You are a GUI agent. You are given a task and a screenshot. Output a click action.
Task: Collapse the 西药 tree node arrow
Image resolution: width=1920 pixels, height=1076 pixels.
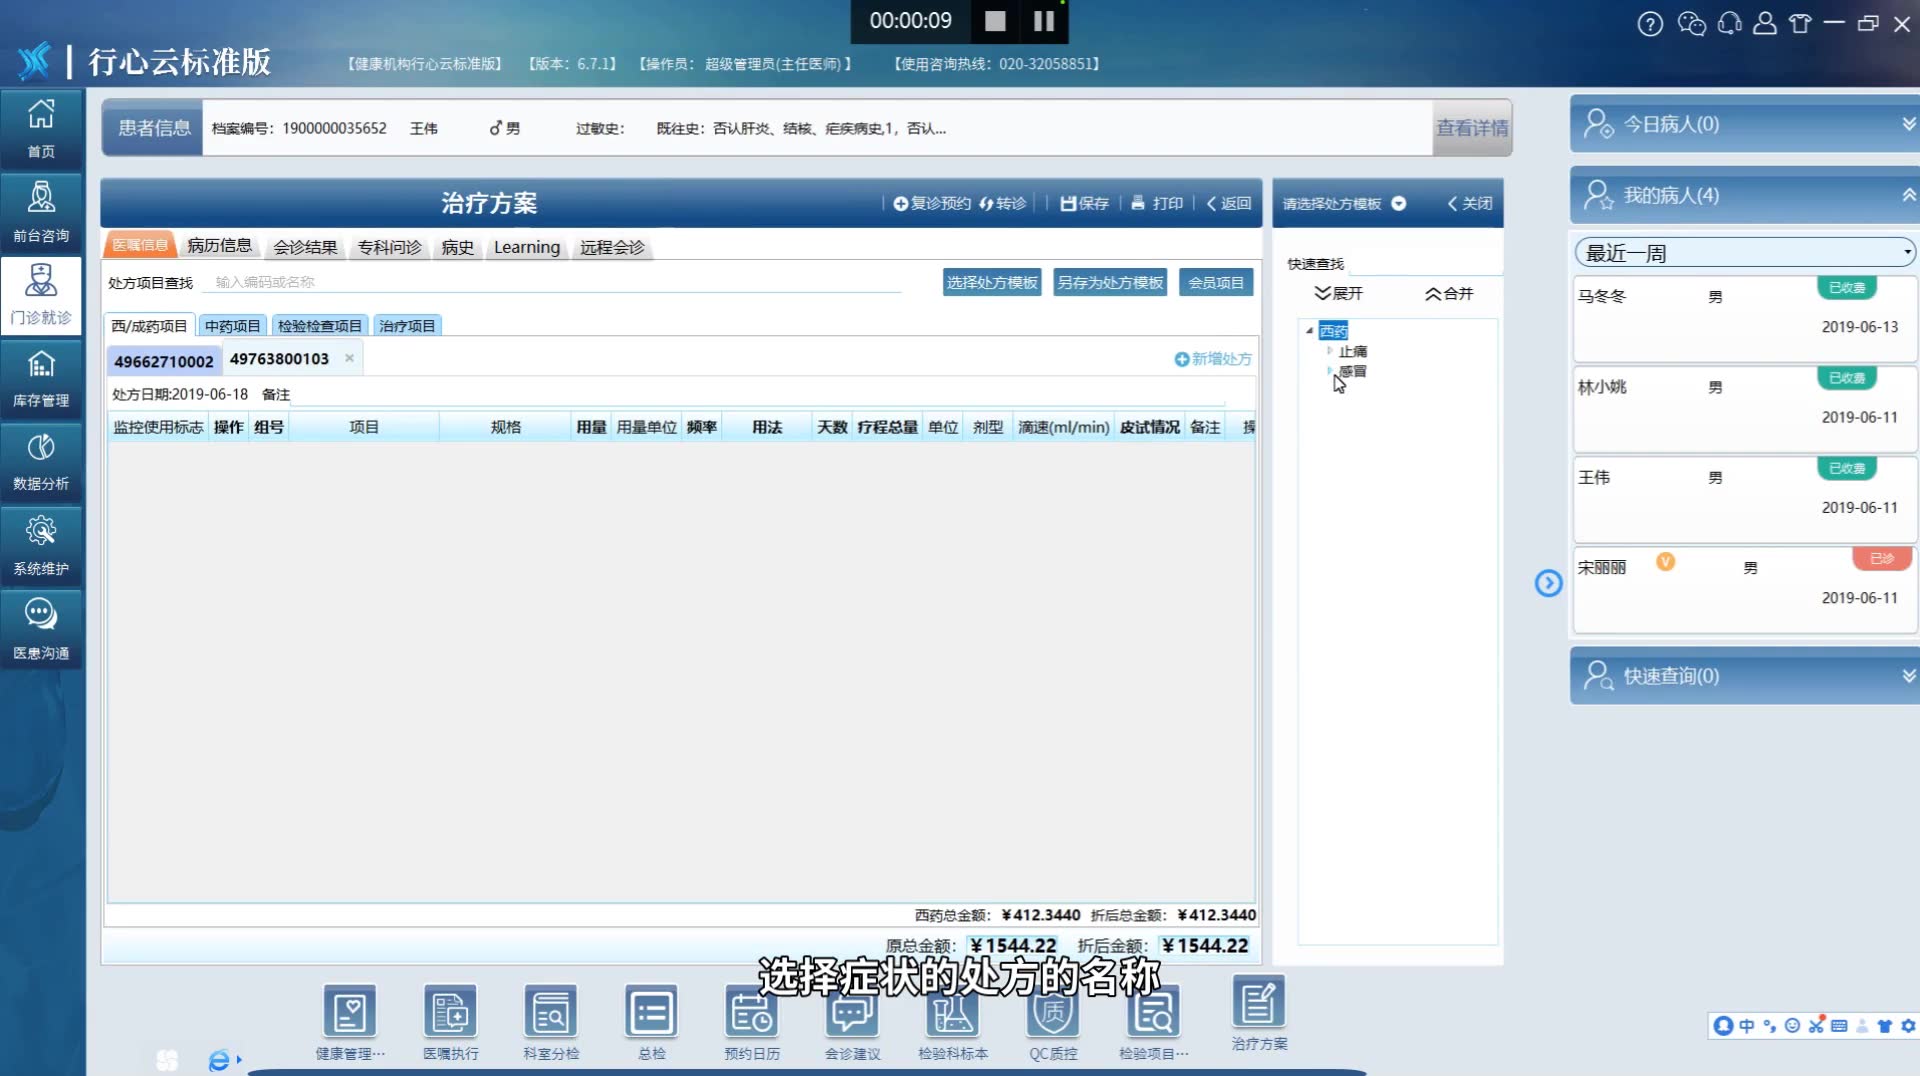click(1309, 331)
